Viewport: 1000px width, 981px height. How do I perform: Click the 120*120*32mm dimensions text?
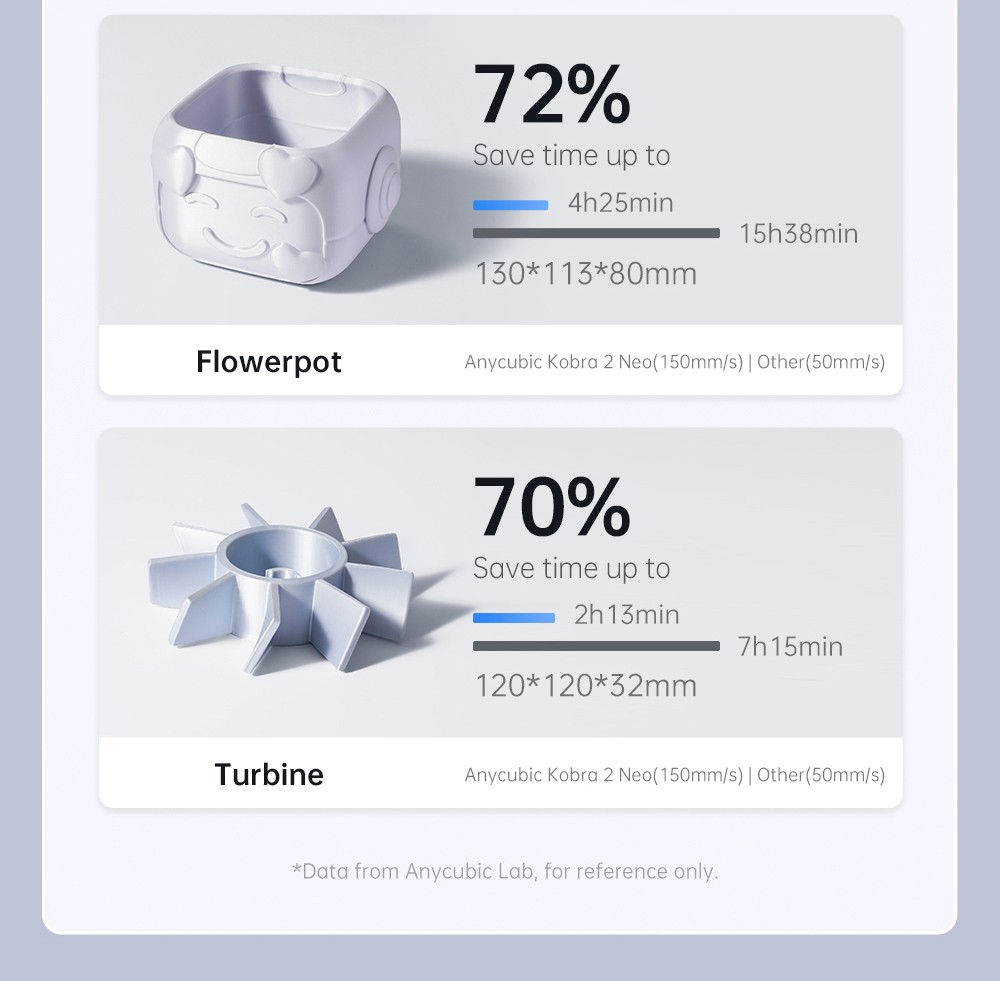[585, 686]
